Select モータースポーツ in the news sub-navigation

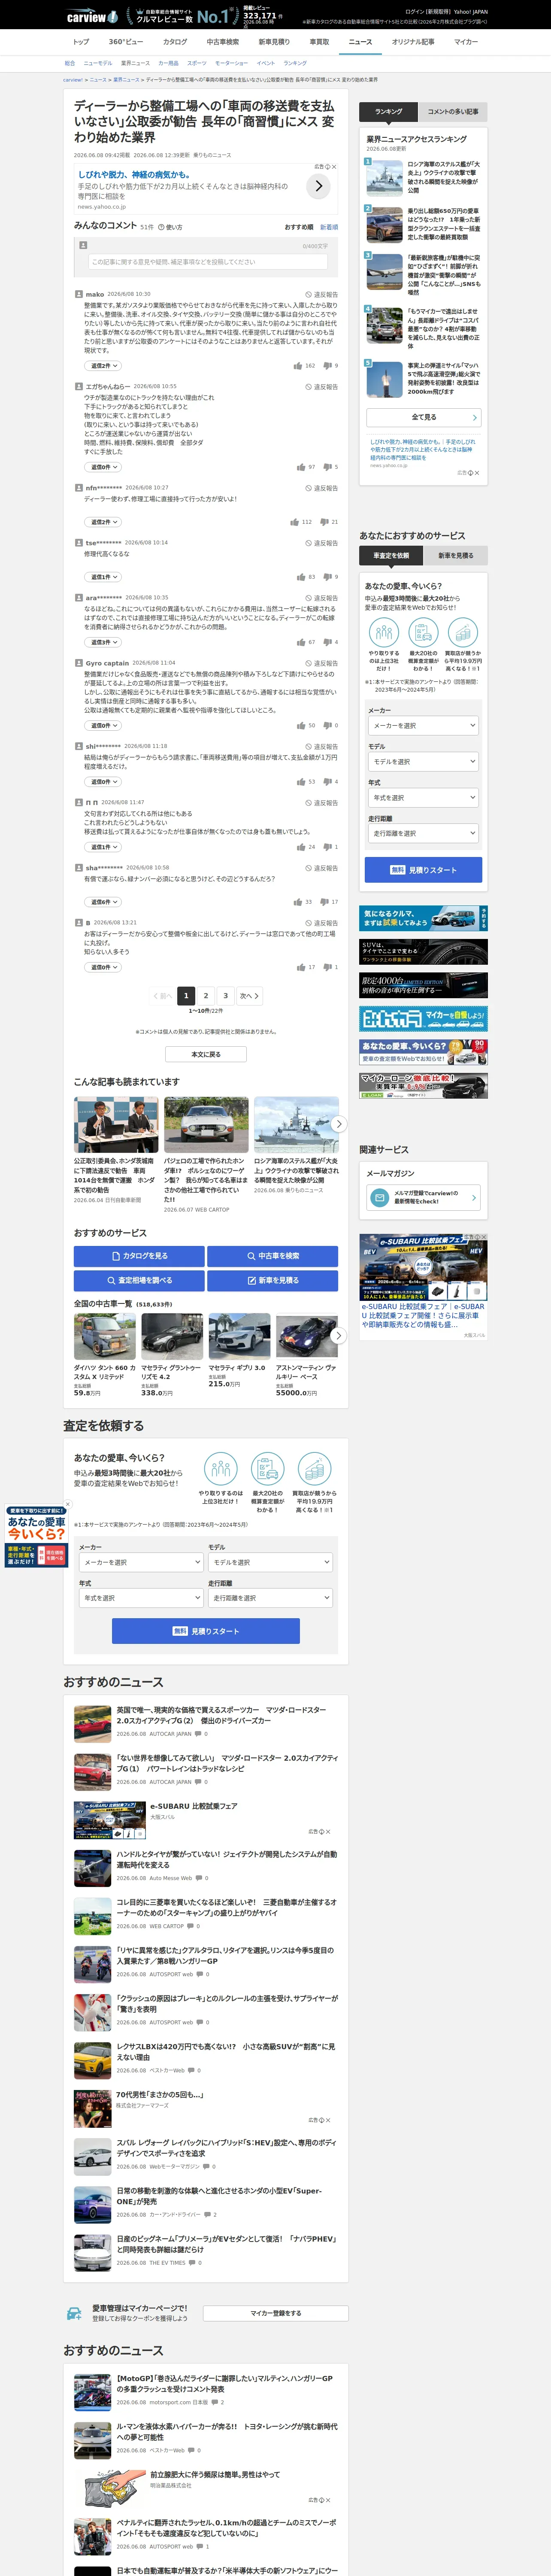coord(231,63)
